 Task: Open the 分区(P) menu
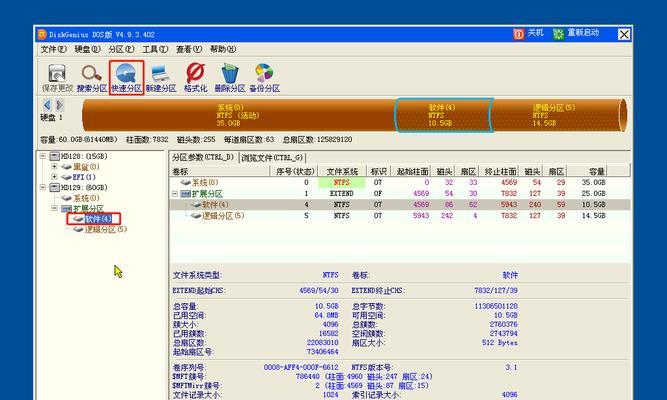(121, 49)
